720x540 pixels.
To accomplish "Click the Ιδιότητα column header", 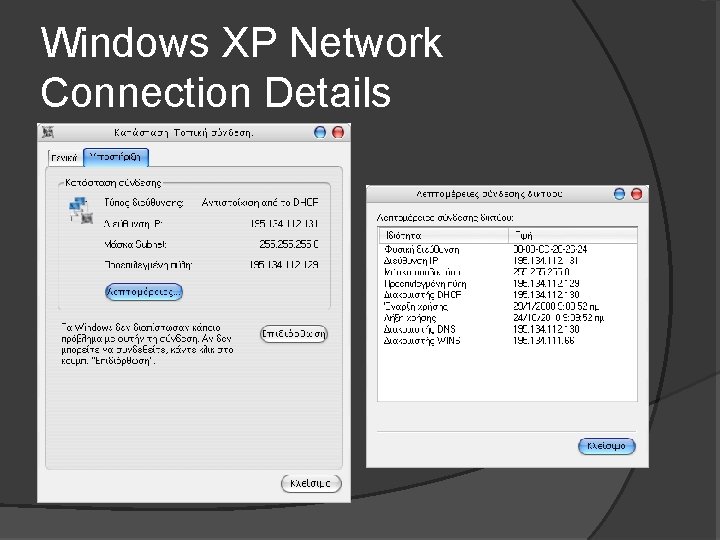I will (x=444, y=236).
